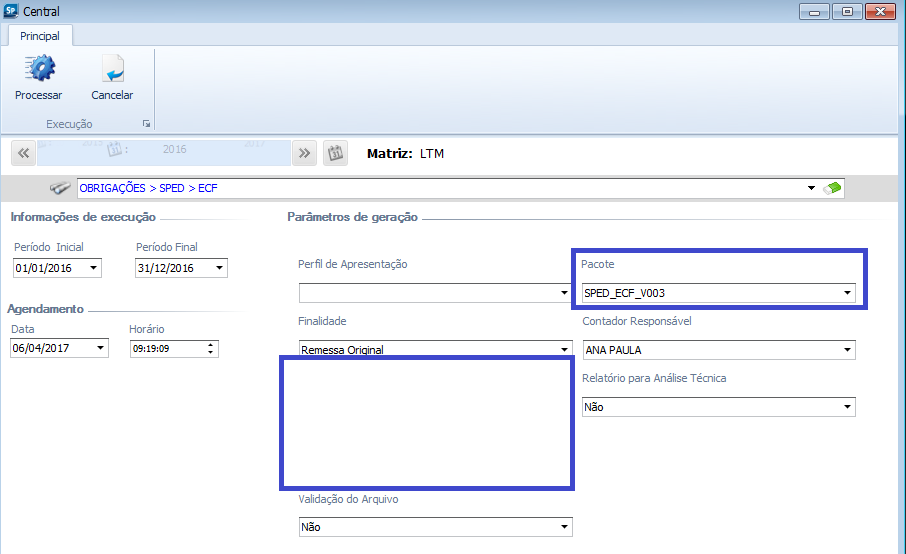Click the pen icon left of OBRIGAÇÕES path
Viewport: 906px width, 554px height.
(x=60, y=188)
